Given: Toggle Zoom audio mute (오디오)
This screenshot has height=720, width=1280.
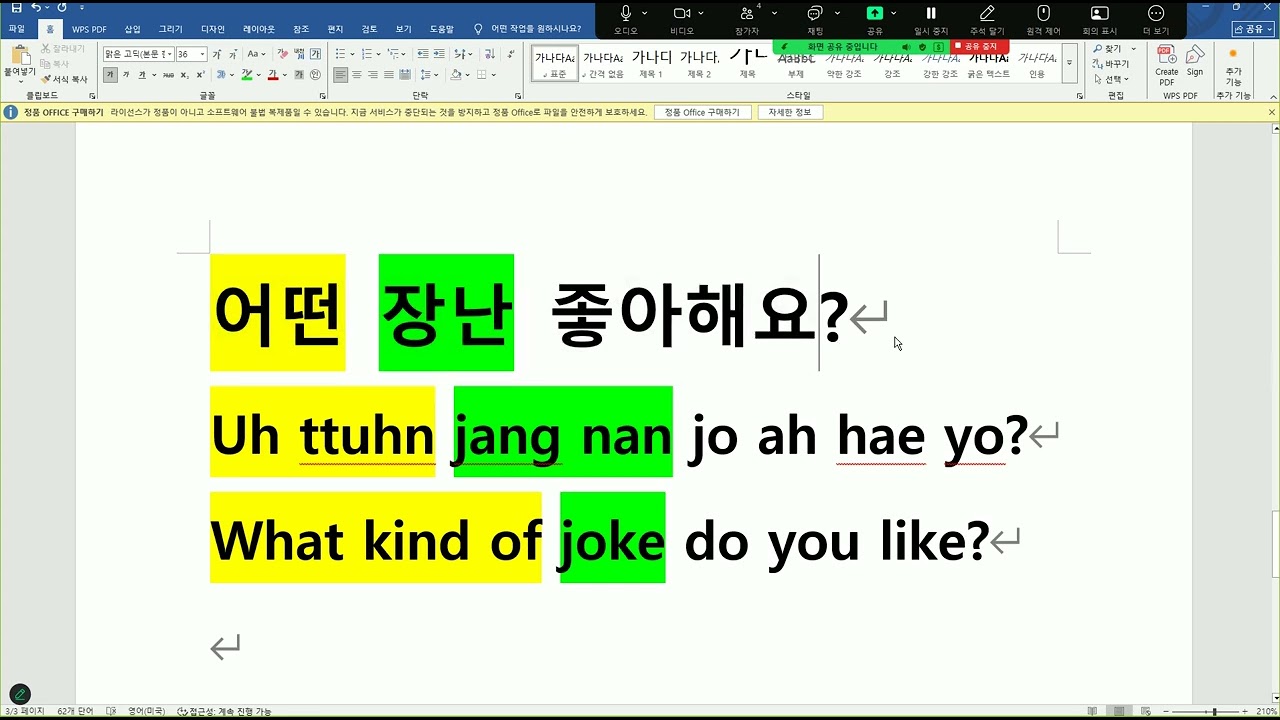Looking at the screenshot, I should click(x=626, y=19).
